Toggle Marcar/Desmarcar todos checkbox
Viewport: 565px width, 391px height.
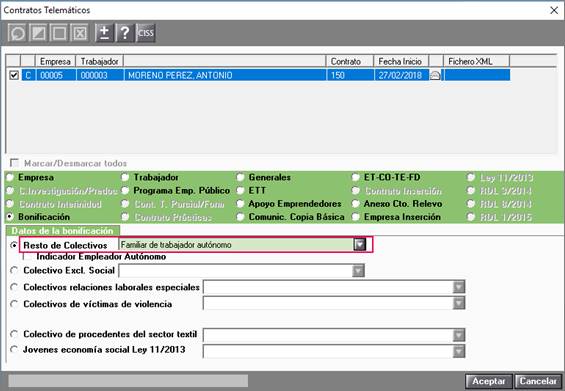(14, 163)
